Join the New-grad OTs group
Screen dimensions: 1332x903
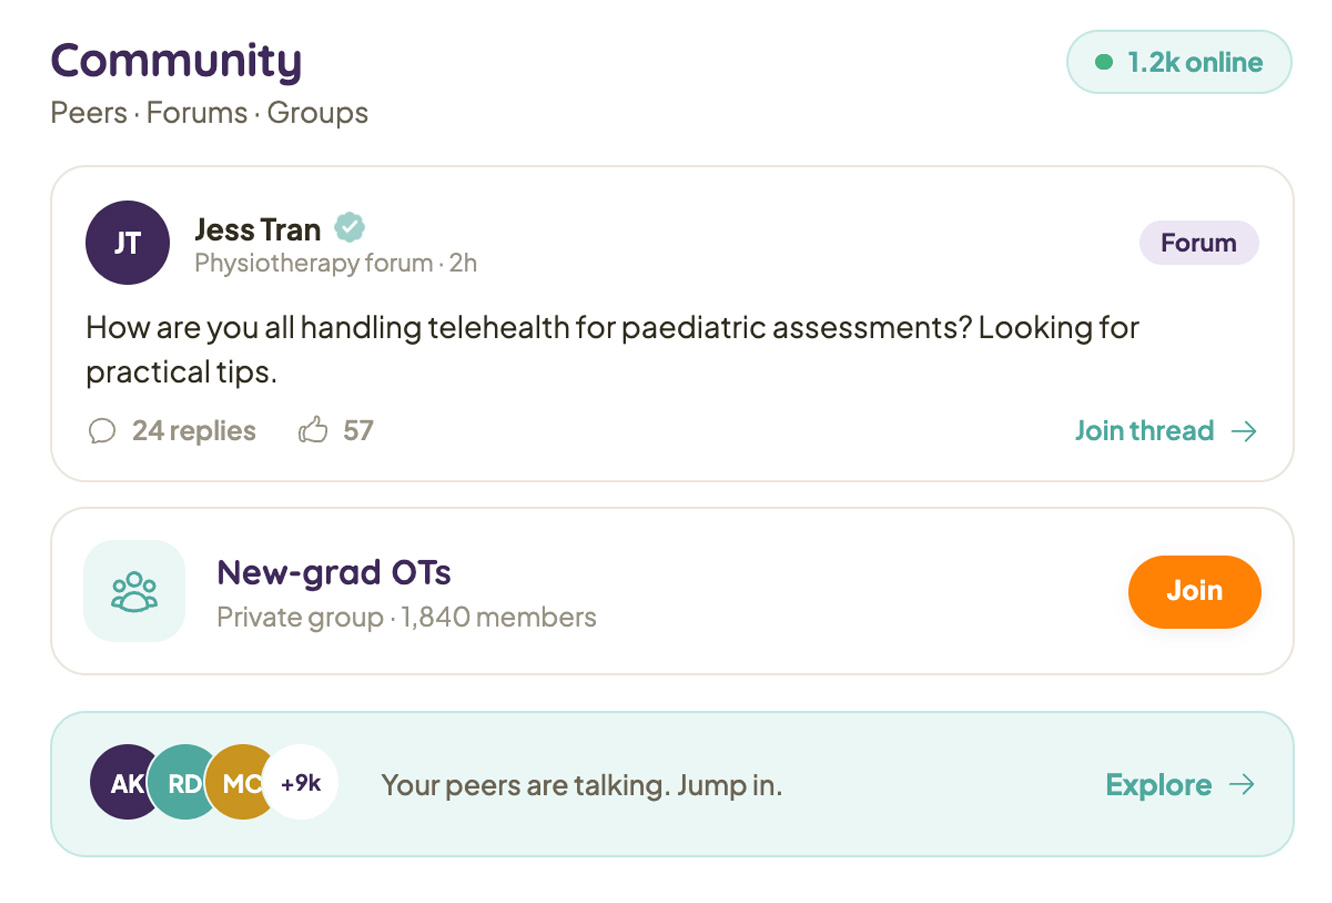[1195, 591]
